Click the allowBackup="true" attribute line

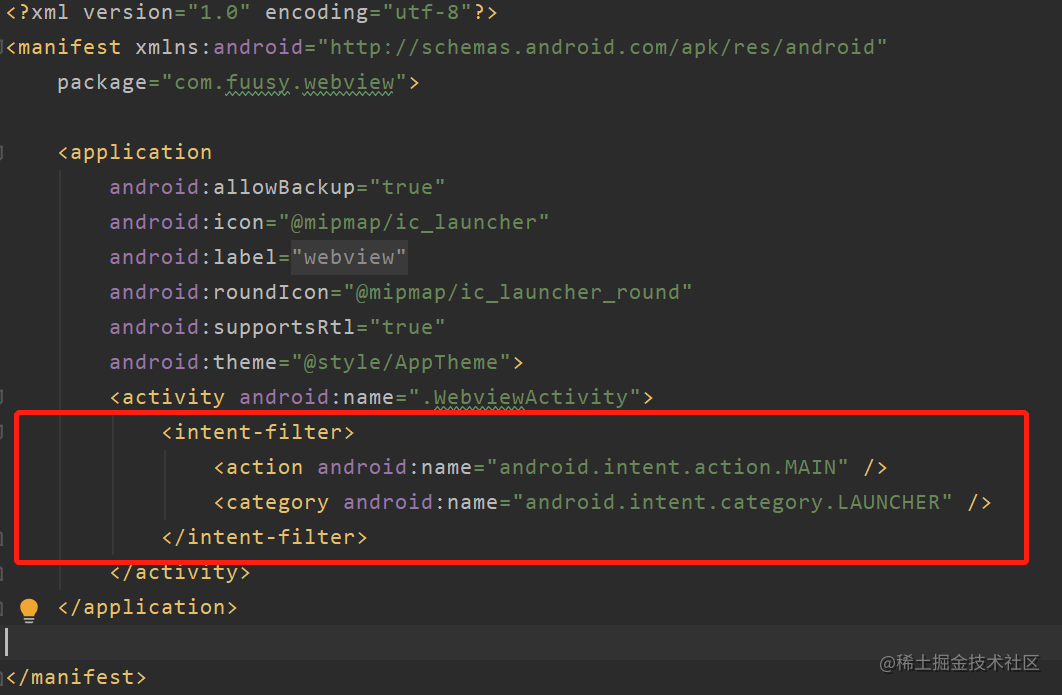(x=277, y=187)
